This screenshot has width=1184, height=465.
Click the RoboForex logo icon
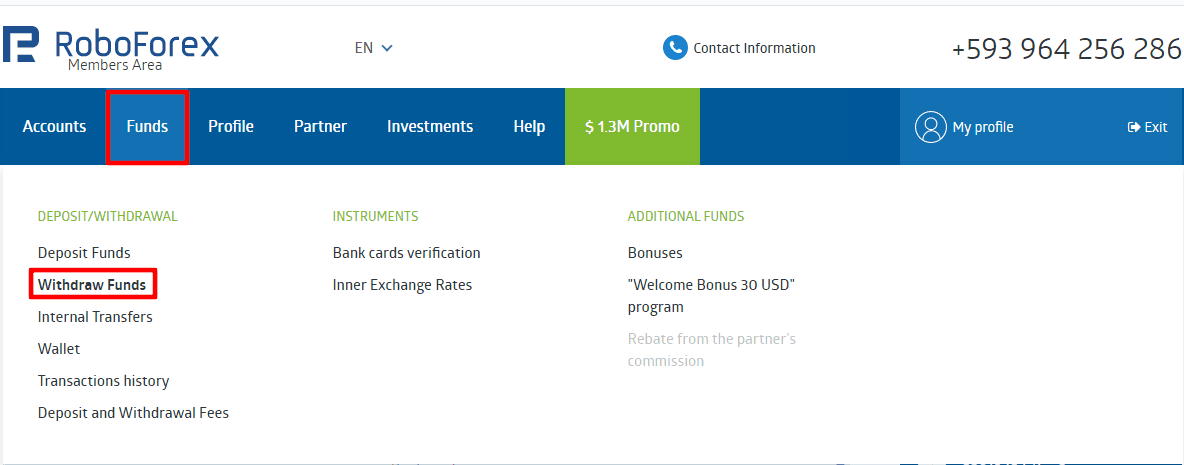pos(20,45)
